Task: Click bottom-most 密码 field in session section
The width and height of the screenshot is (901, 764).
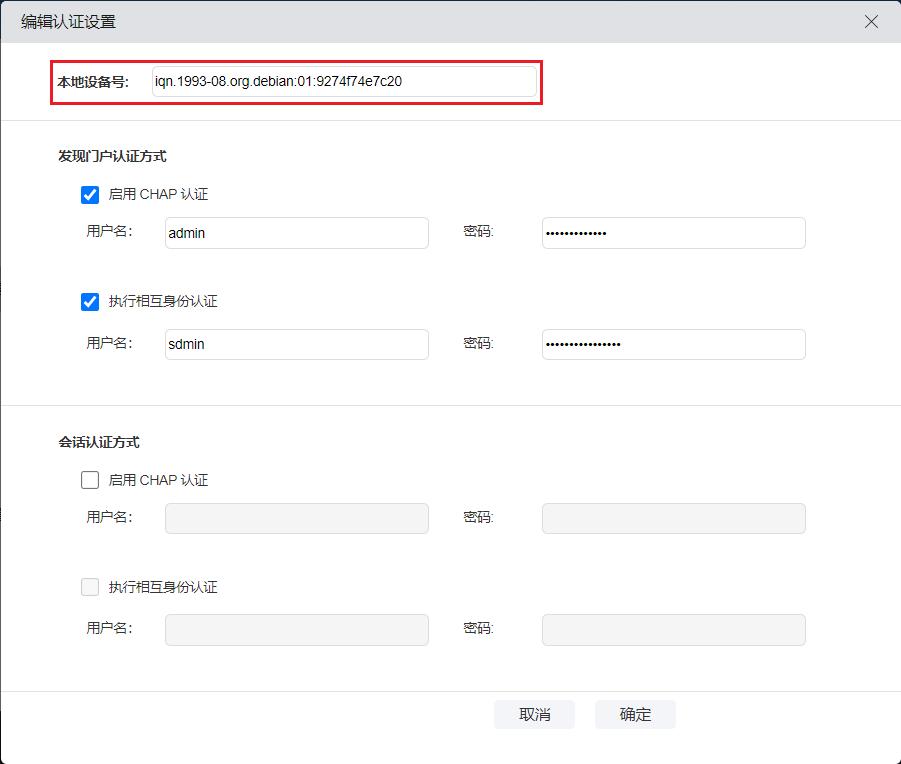Action: (673, 630)
